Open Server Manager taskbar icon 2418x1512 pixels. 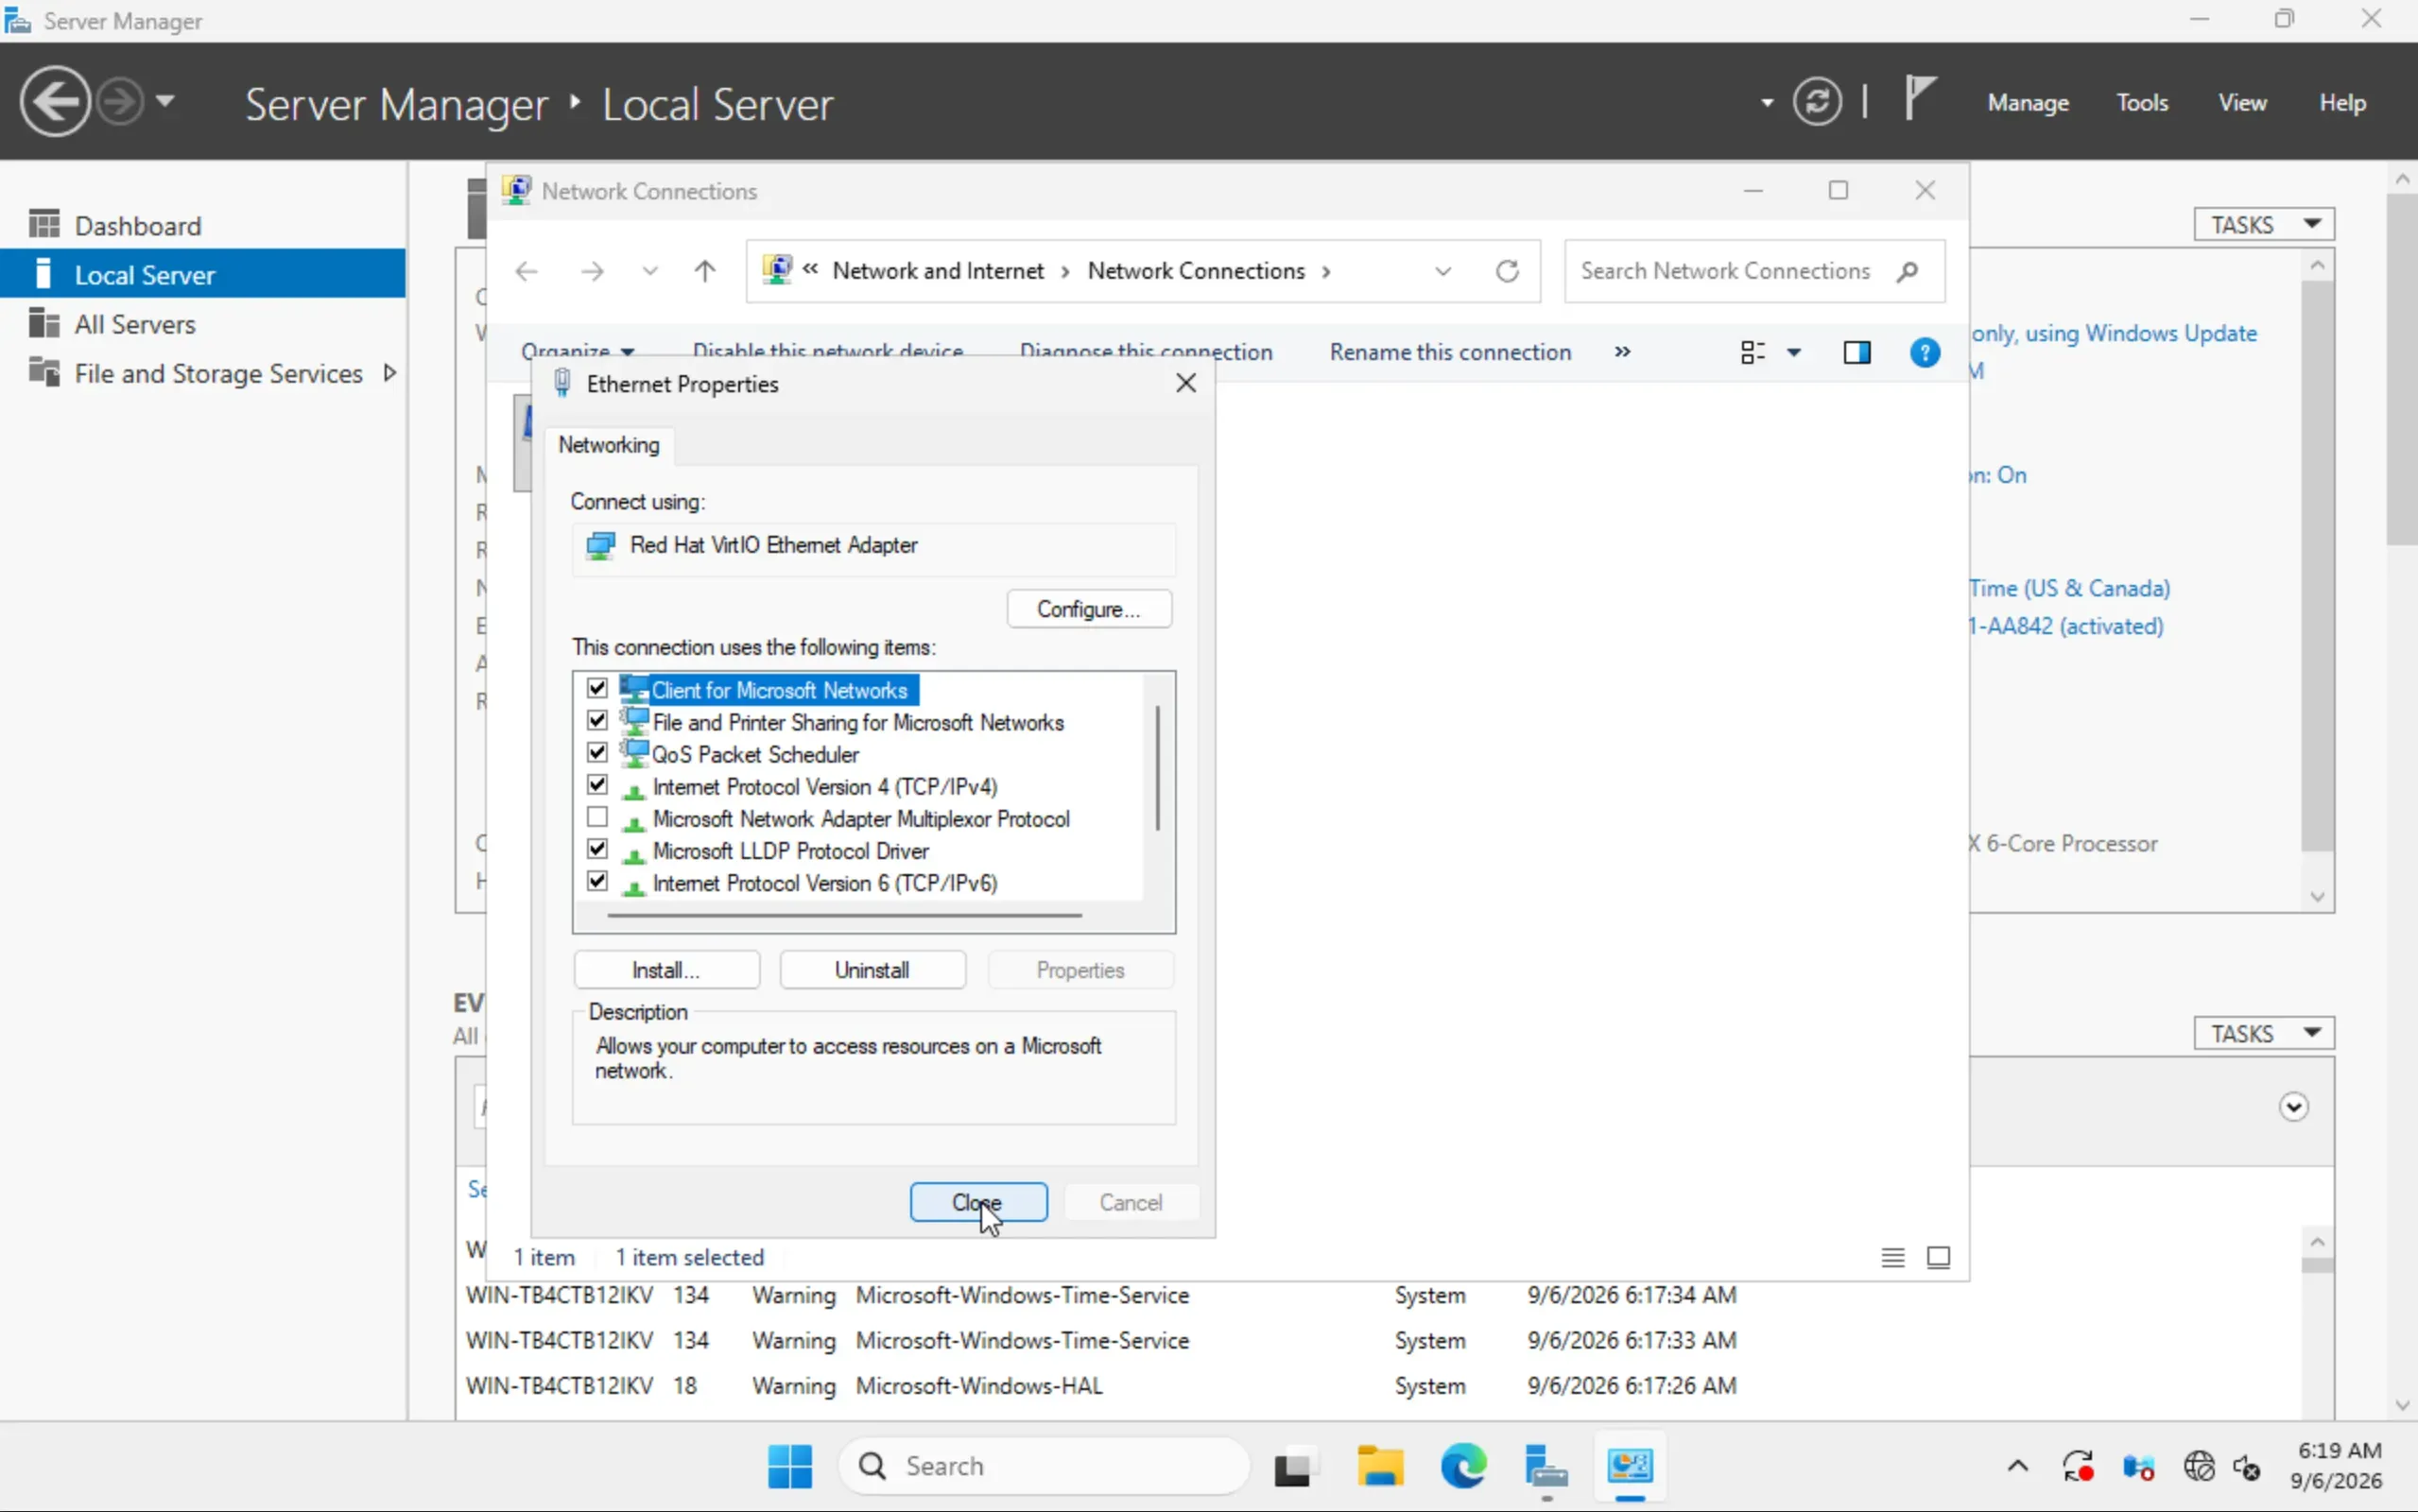(x=1546, y=1466)
